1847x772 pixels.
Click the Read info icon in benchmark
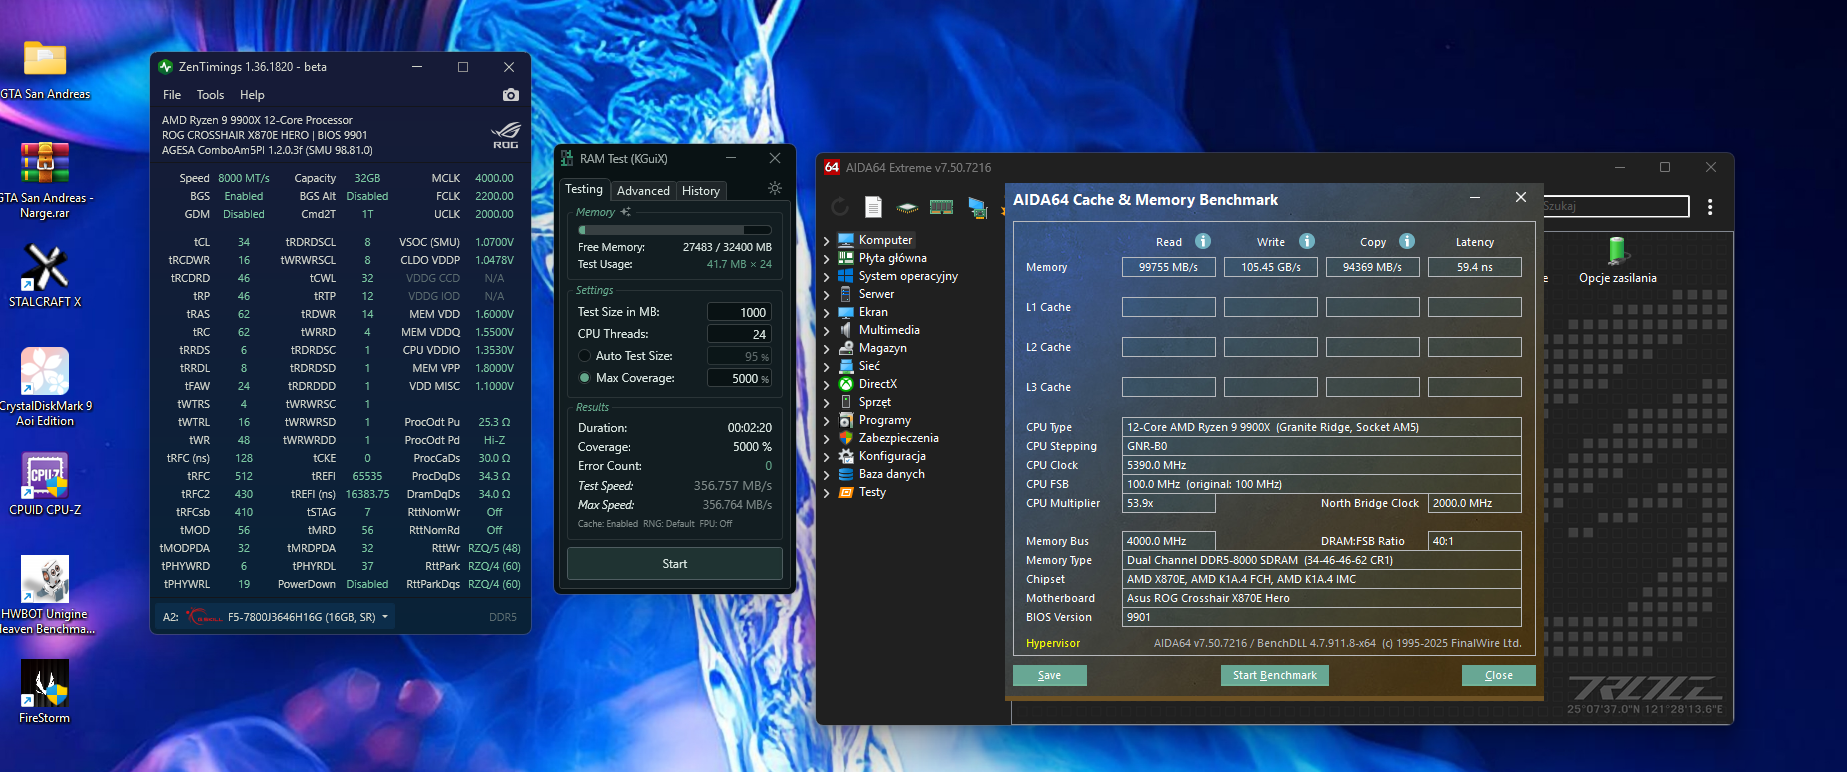1203,241
